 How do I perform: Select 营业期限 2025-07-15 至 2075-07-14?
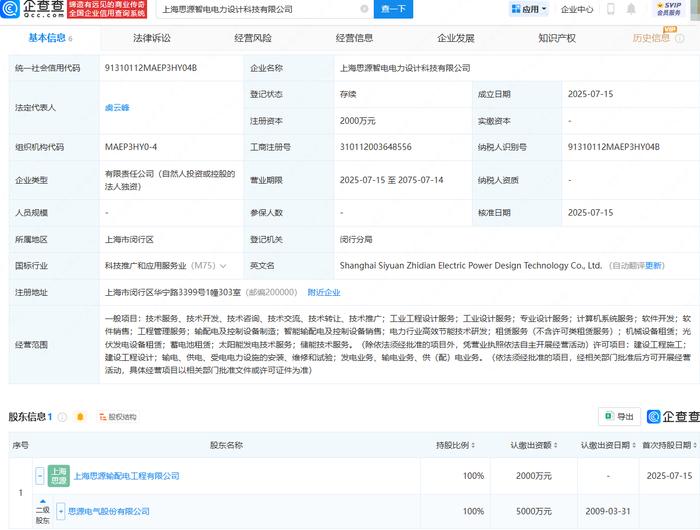click(392, 180)
